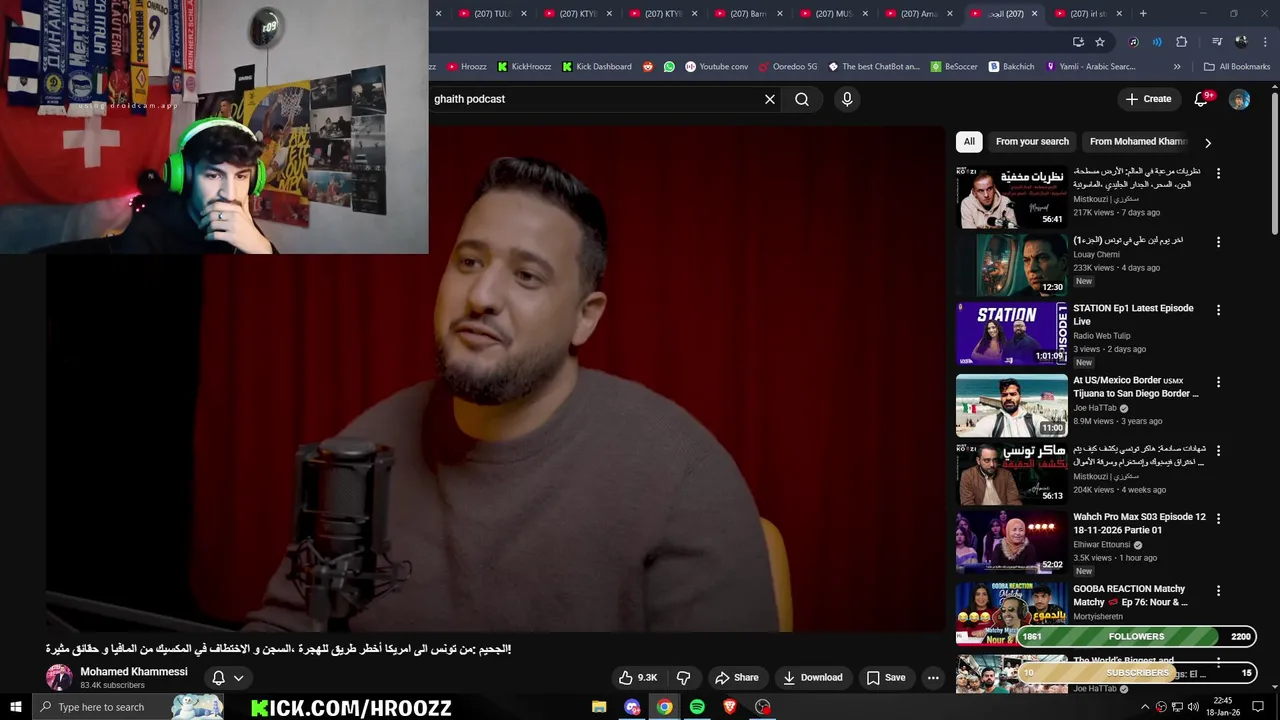Open options menu for STATION Ep1 video

tap(1218, 310)
